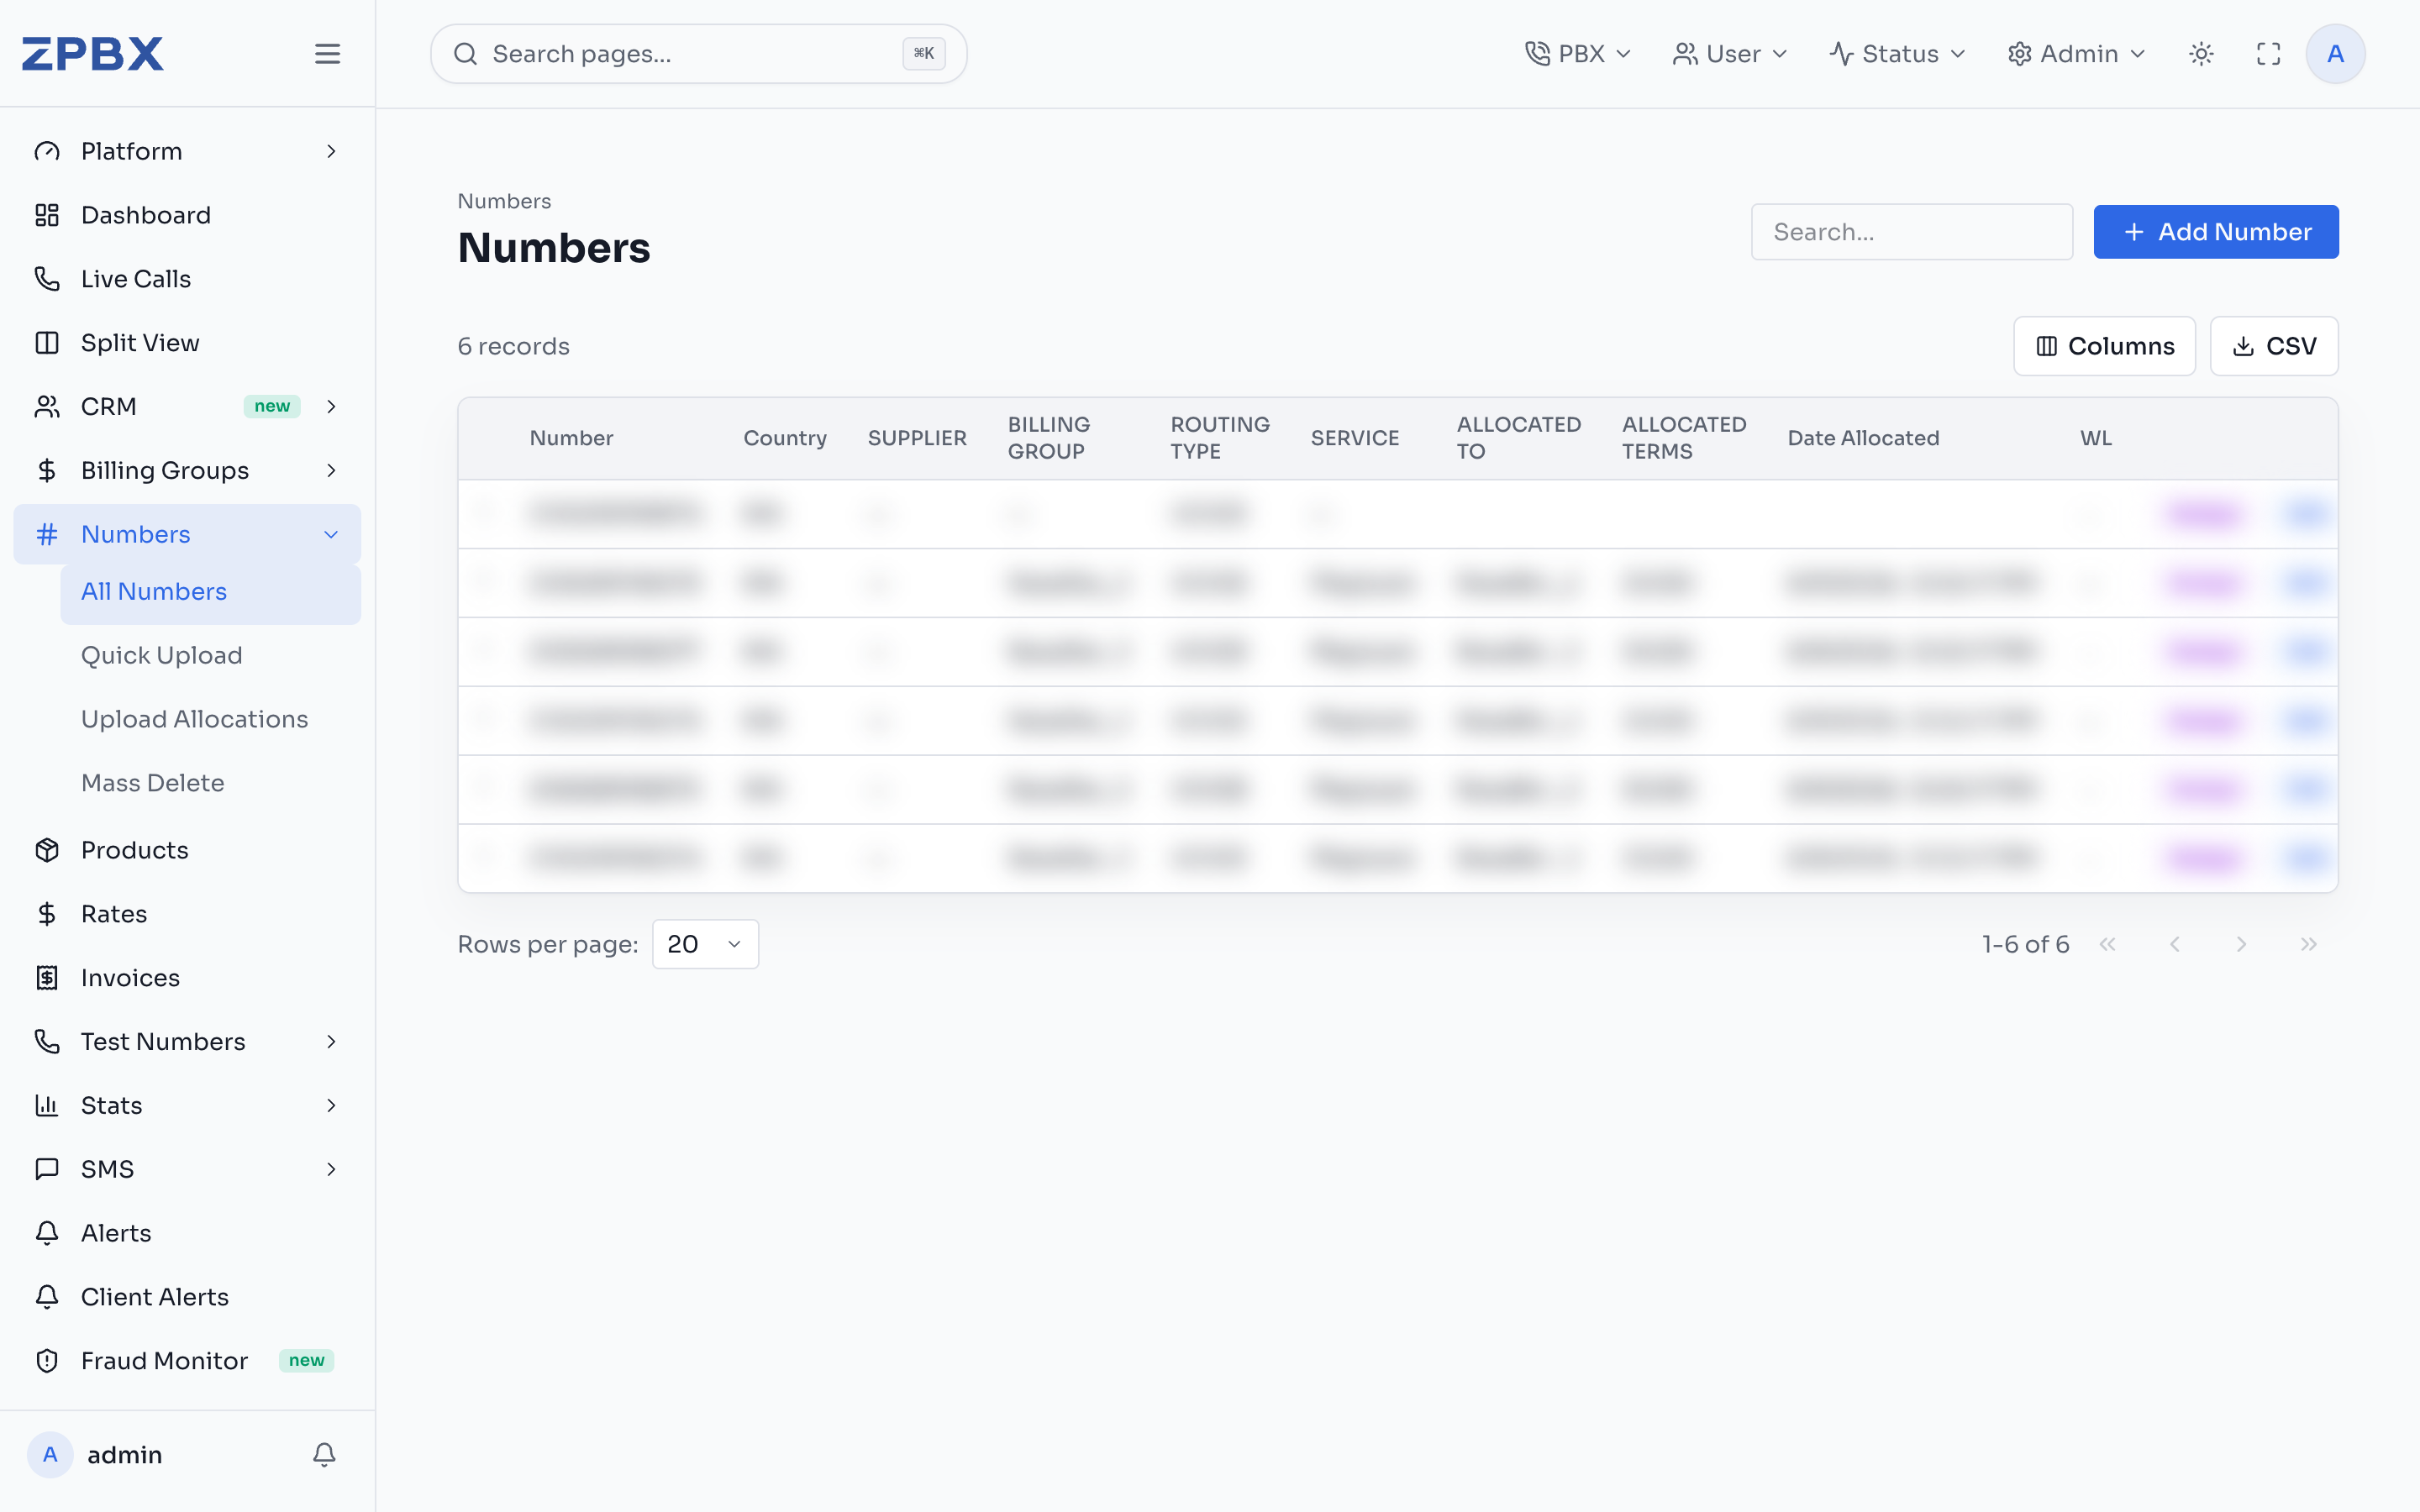Go to Rates page
2420x1512 pixels.
(187, 914)
